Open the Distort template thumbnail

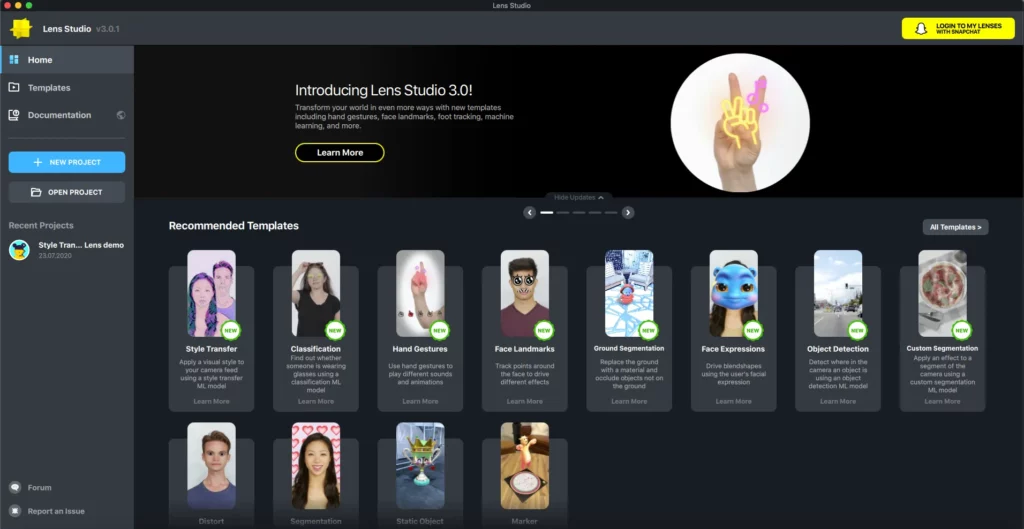point(212,466)
